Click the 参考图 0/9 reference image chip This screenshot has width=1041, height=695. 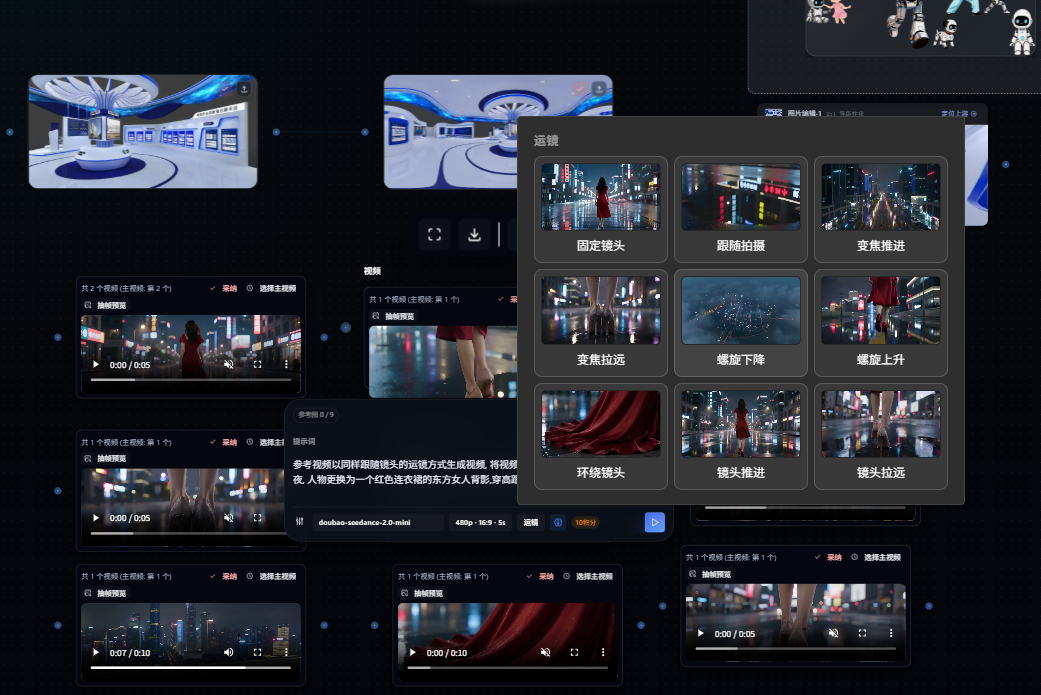coord(316,415)
